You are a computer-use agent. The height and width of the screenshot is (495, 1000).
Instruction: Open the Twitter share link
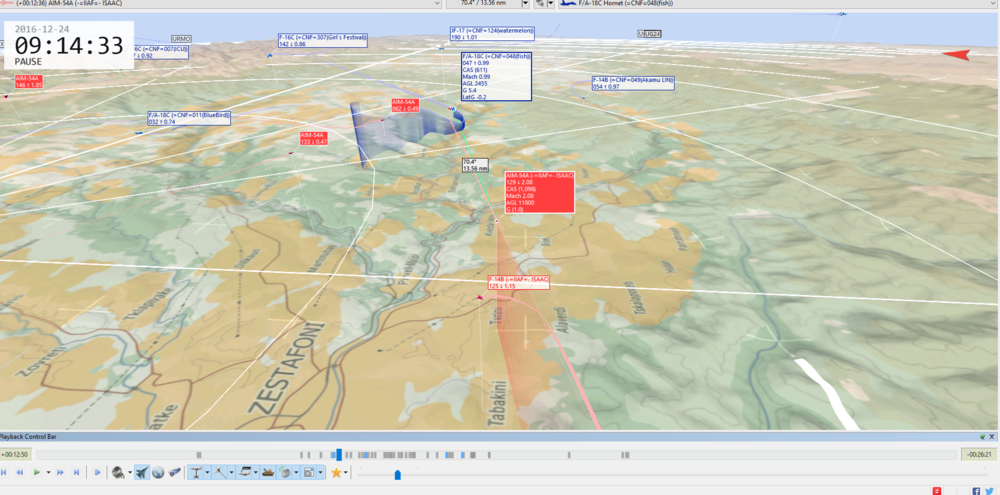[989, 491]
